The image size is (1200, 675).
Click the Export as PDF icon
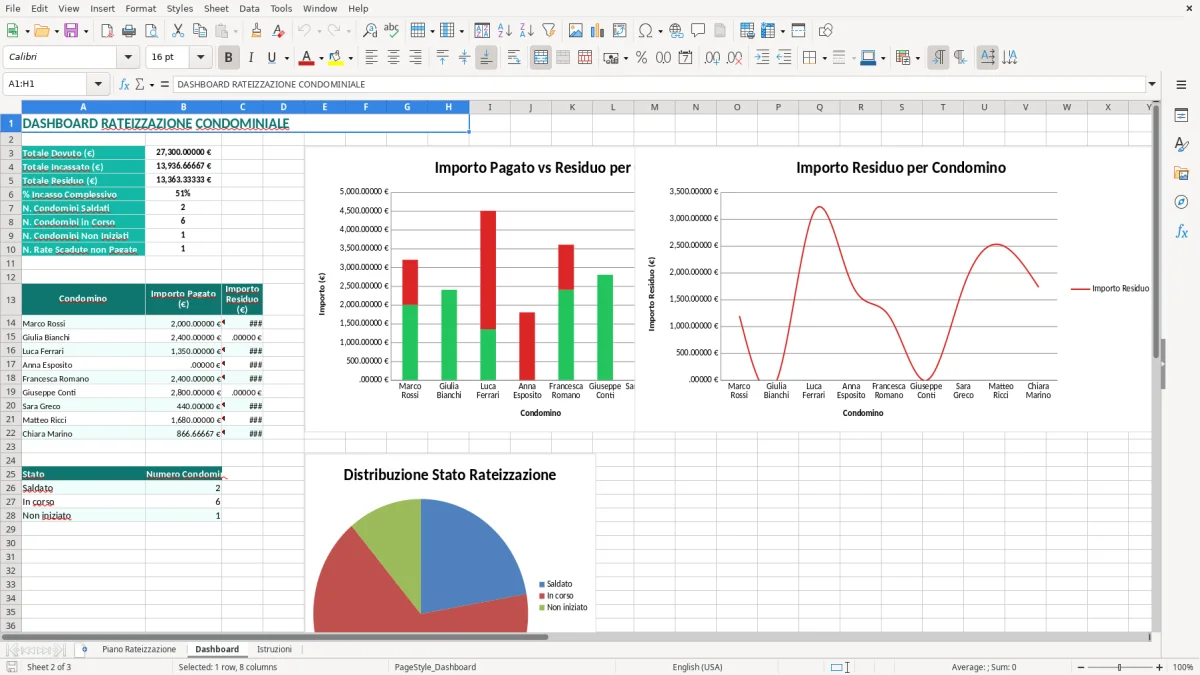click(x=107, y=31)
